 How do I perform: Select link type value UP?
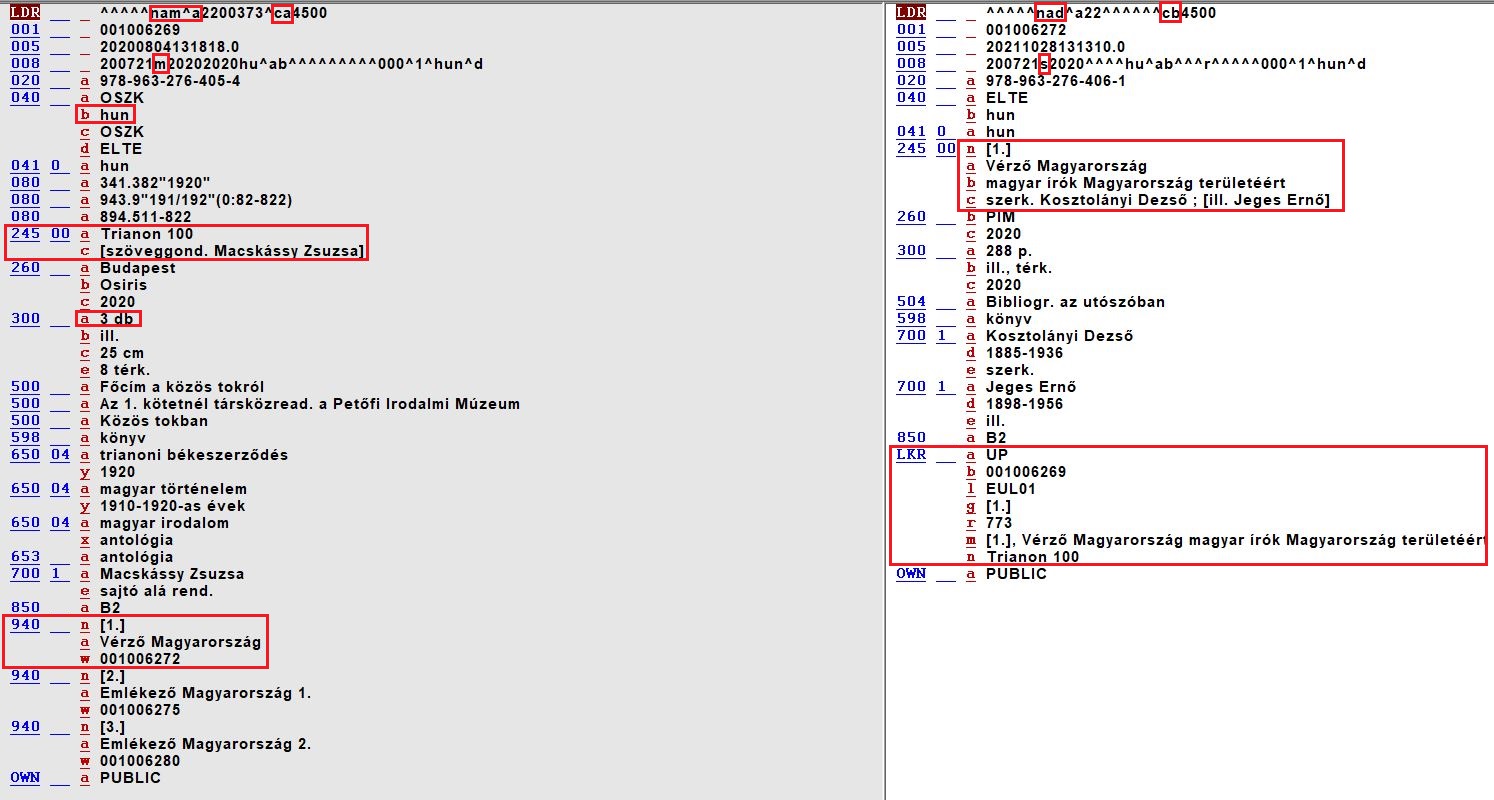(x=997, y=455)
